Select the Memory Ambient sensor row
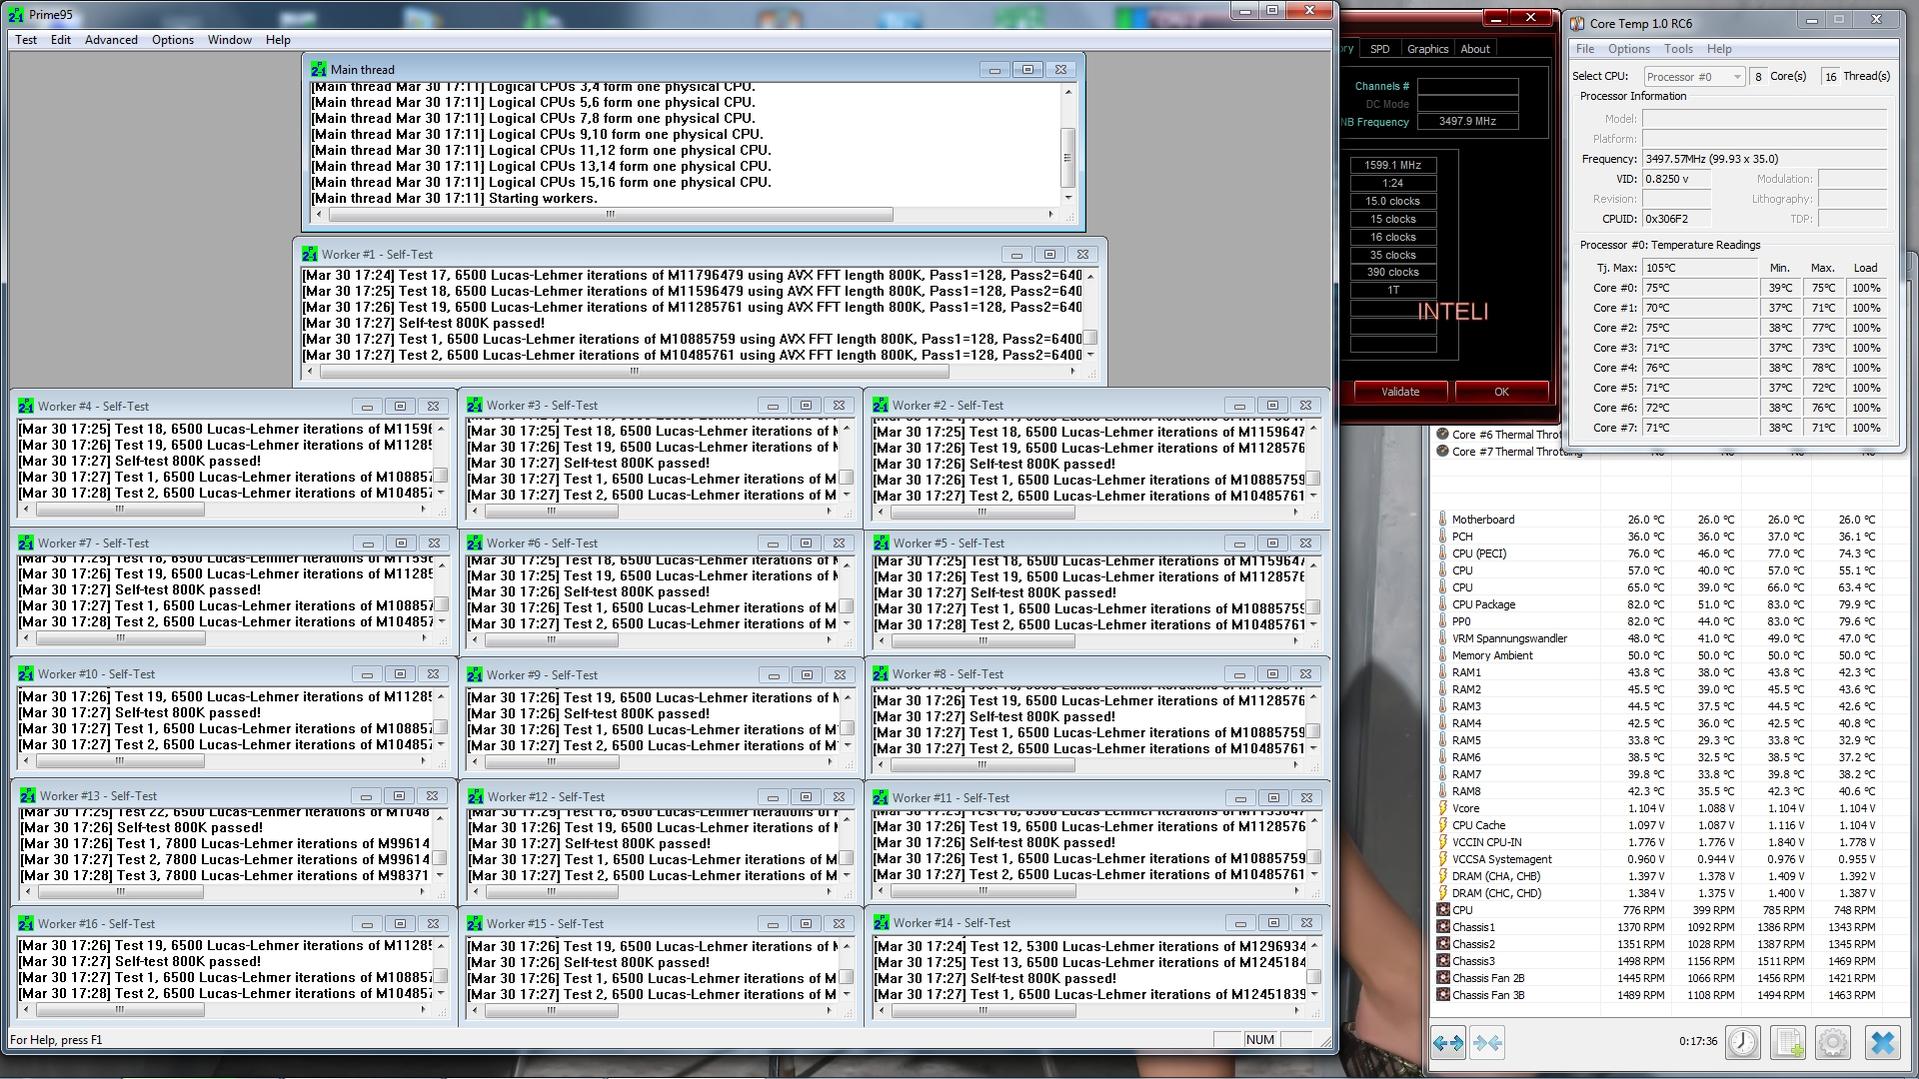This screenshot has height=1079, width=1919. coord(1656,655)
